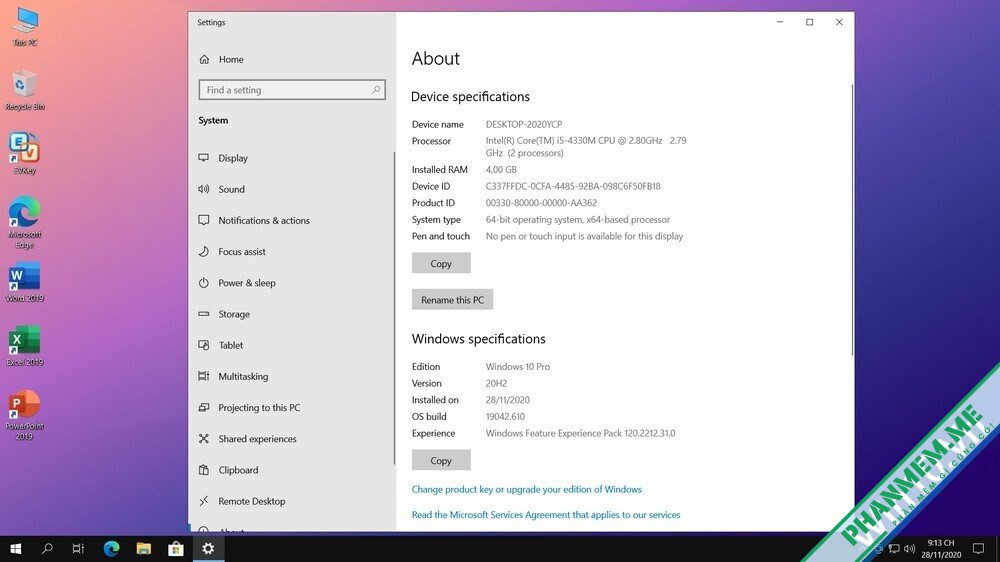
Task: Select the Notifications & actions icon
Action: pos(204,220)
